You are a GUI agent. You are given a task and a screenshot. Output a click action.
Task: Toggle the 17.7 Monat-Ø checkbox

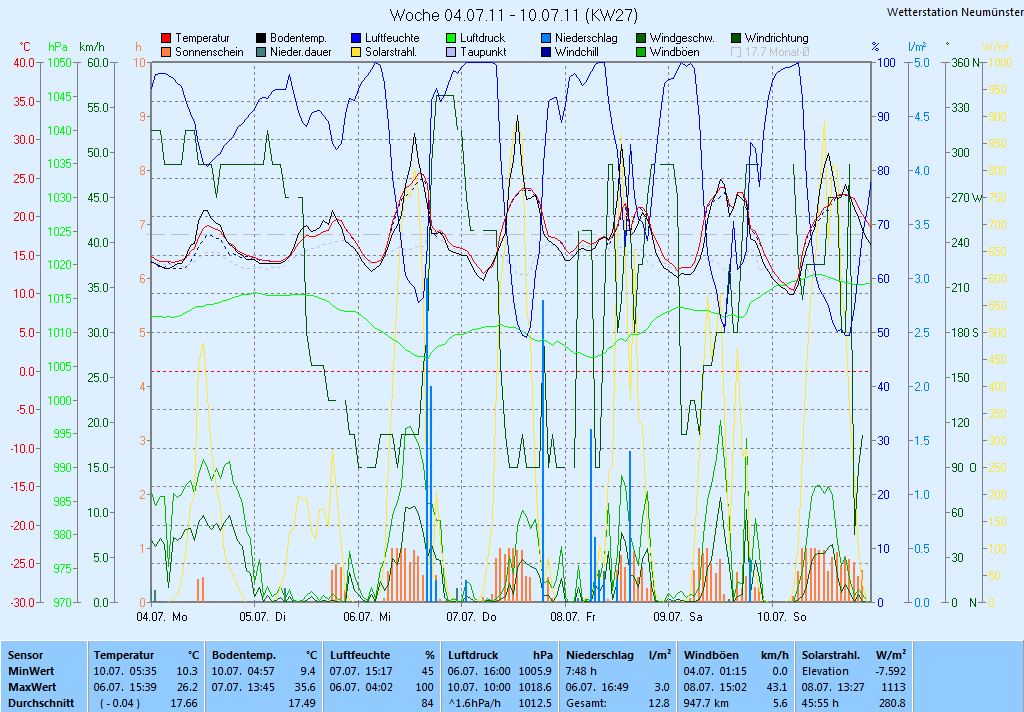point(737,52)
